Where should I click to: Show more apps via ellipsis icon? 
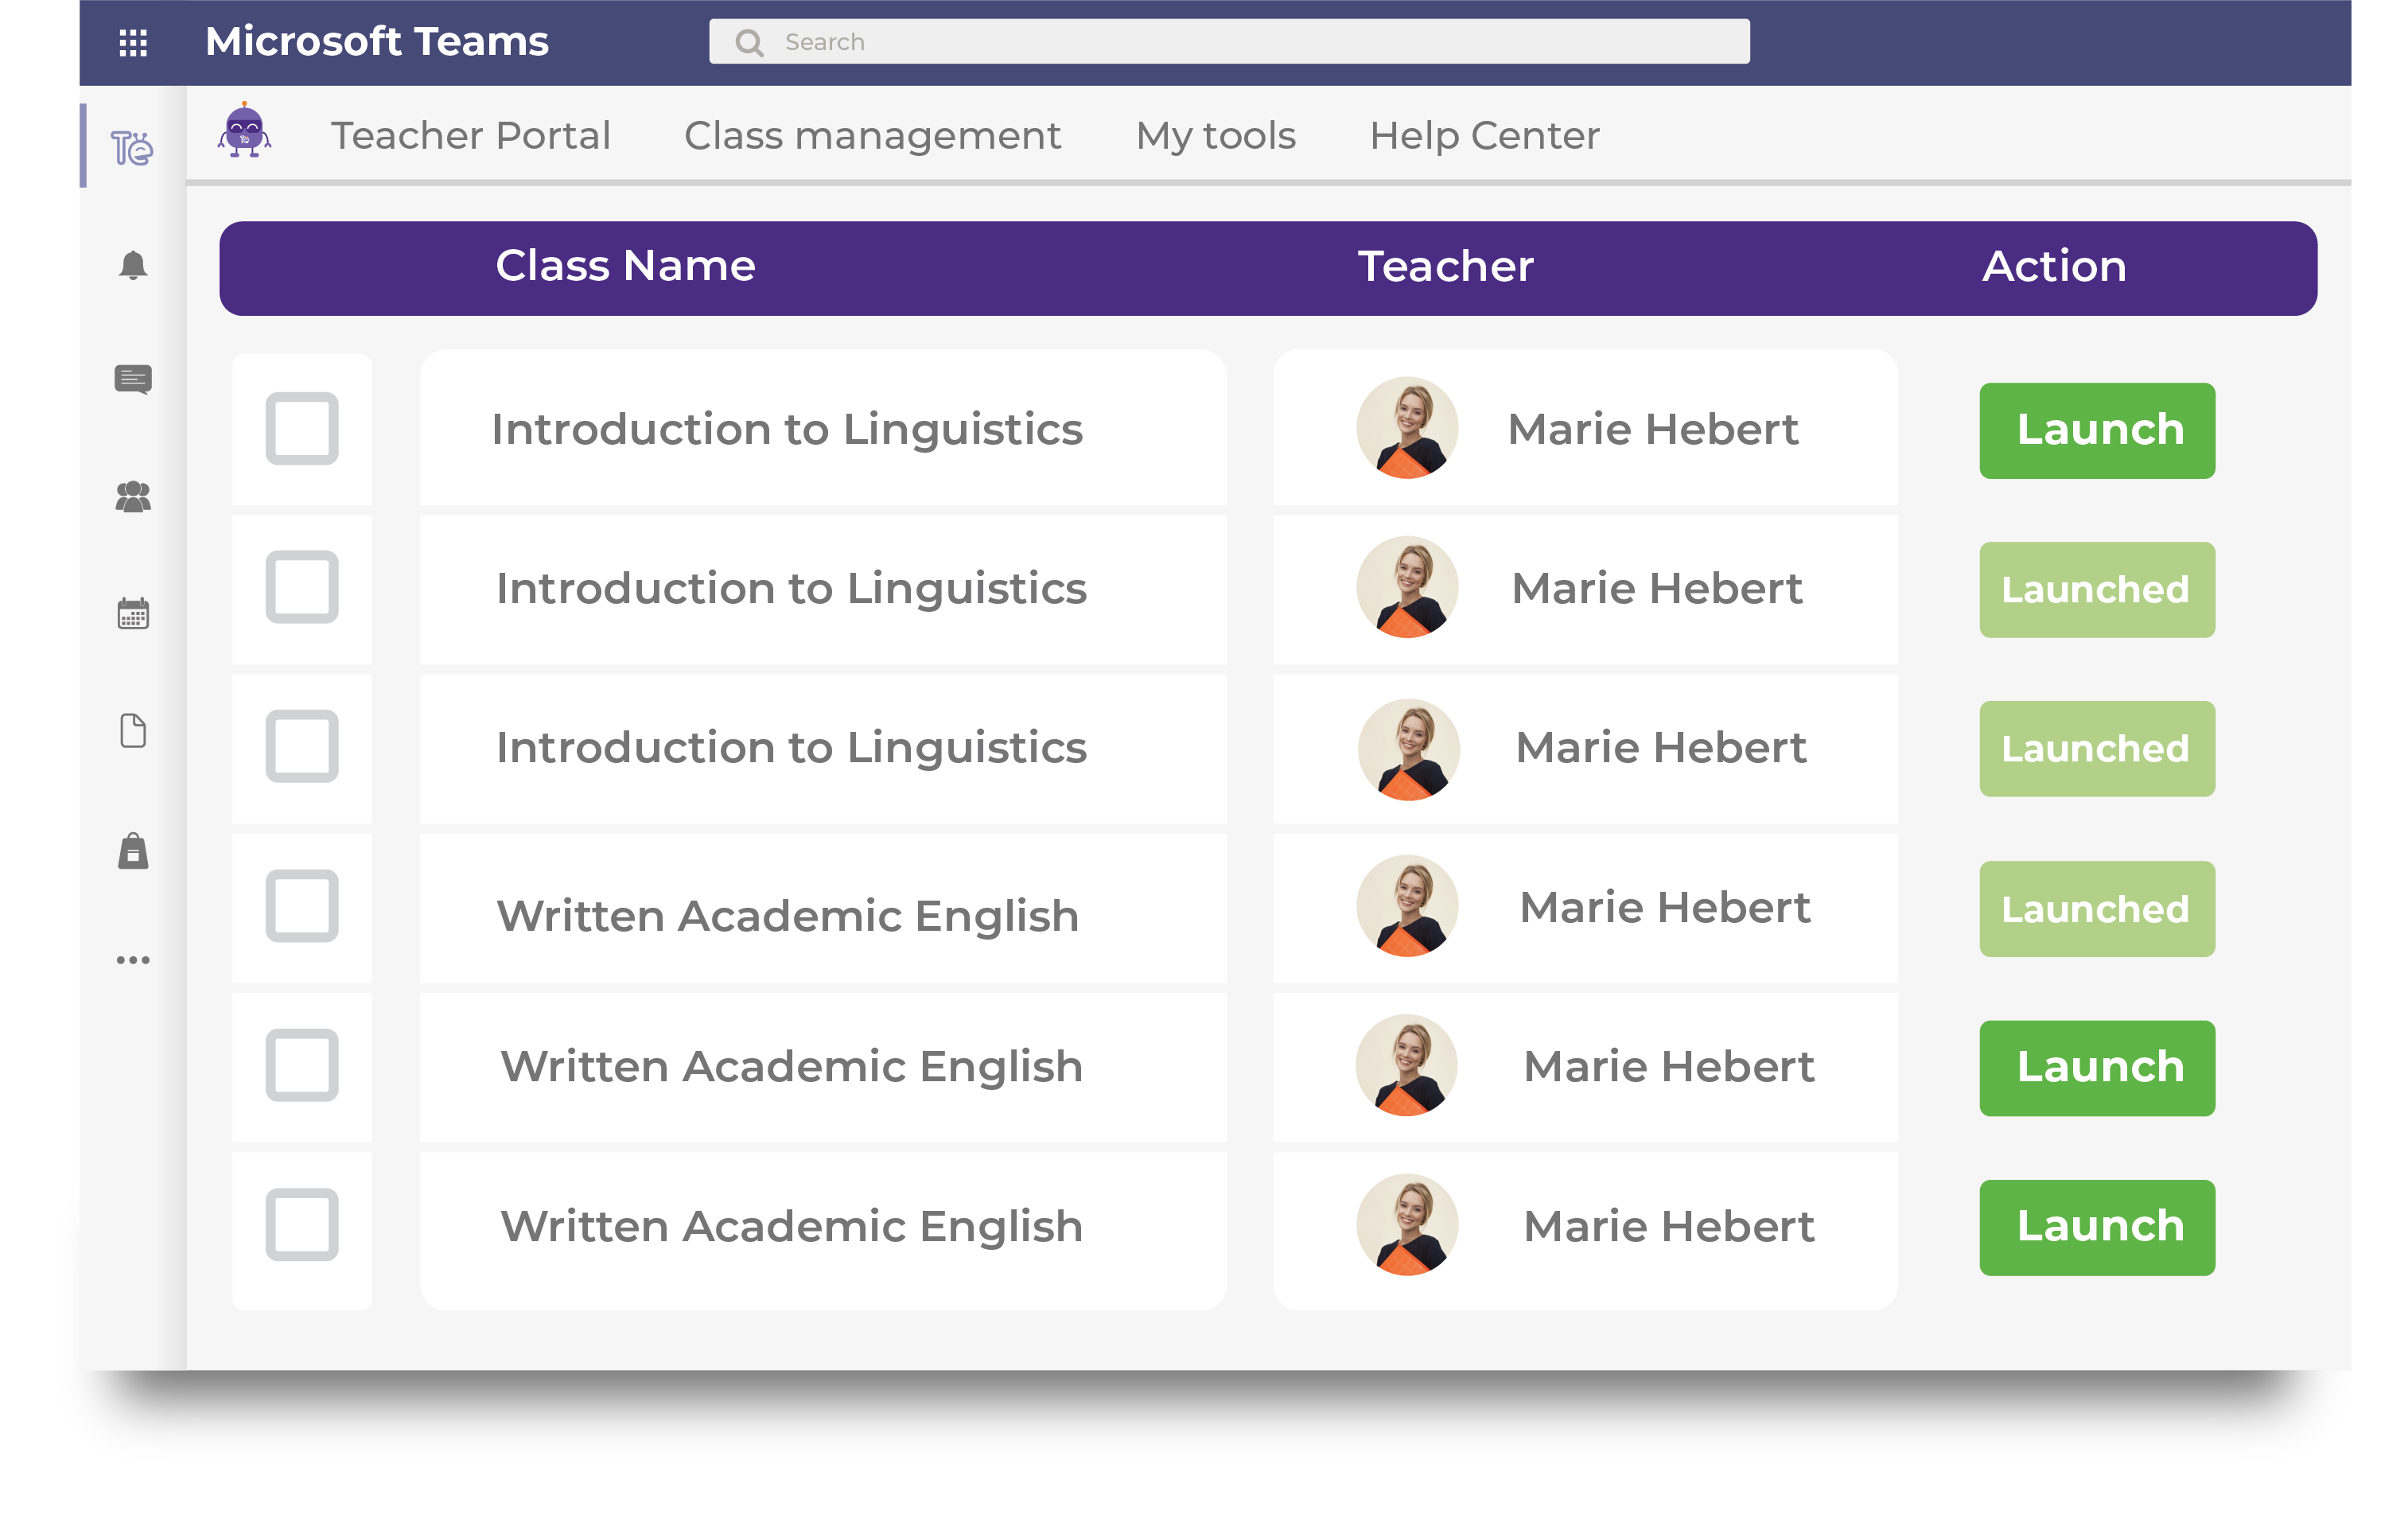coord(133,960)
